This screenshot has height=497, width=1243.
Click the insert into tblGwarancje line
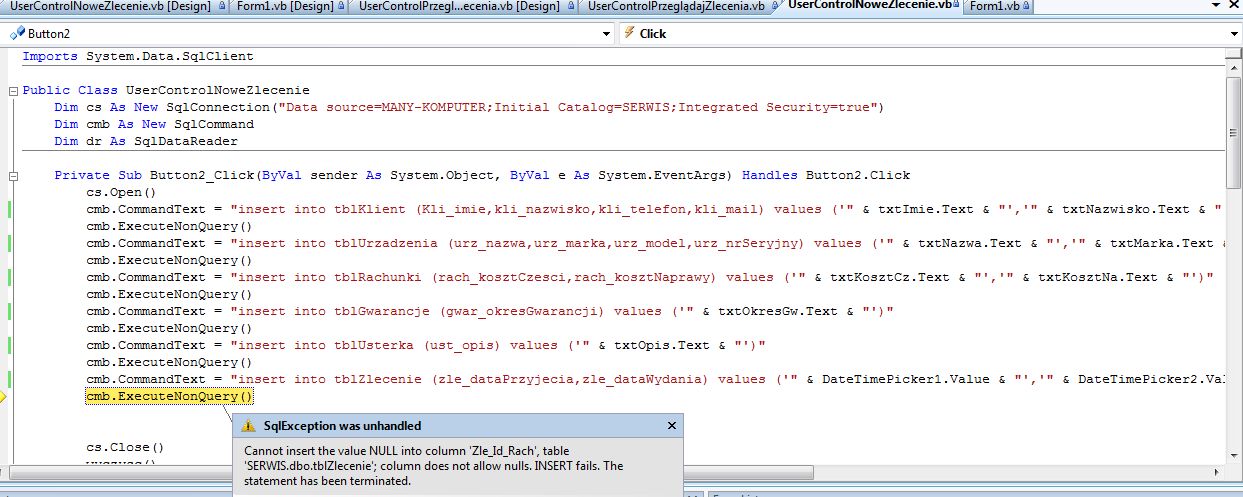pos(489,311)
